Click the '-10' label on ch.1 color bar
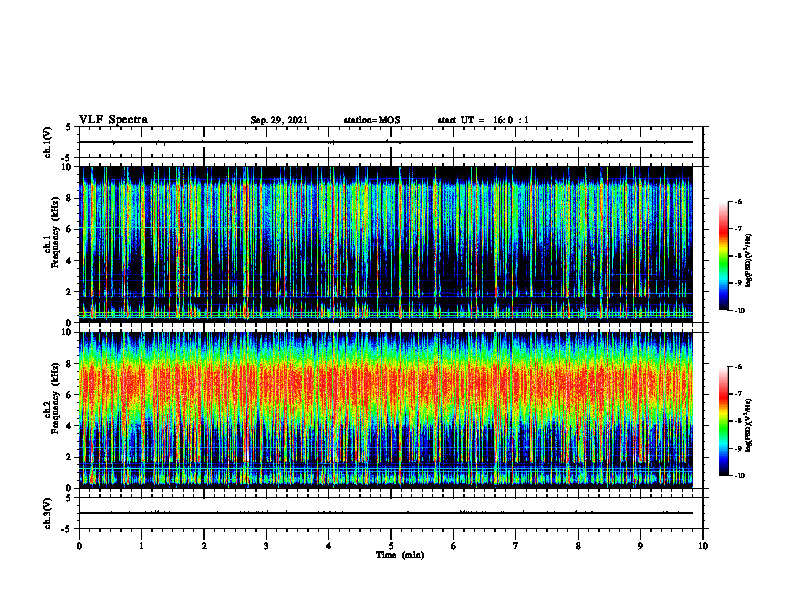Screen dimensions: 792x612 tap(740, 311)
